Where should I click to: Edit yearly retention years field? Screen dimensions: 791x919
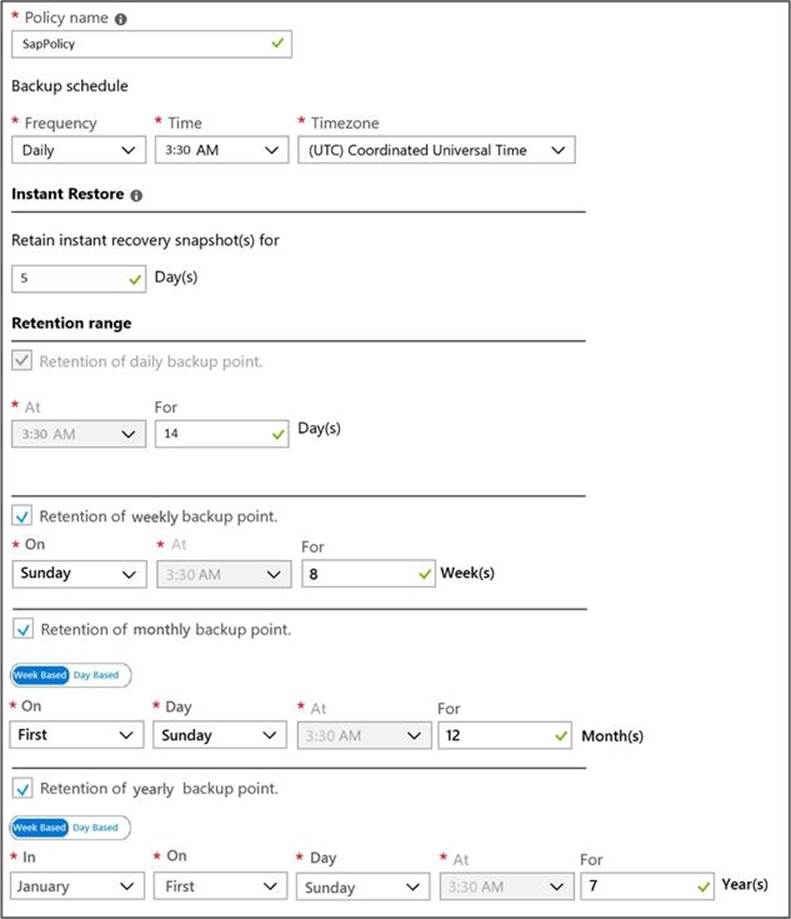click(x=638, y=887)
